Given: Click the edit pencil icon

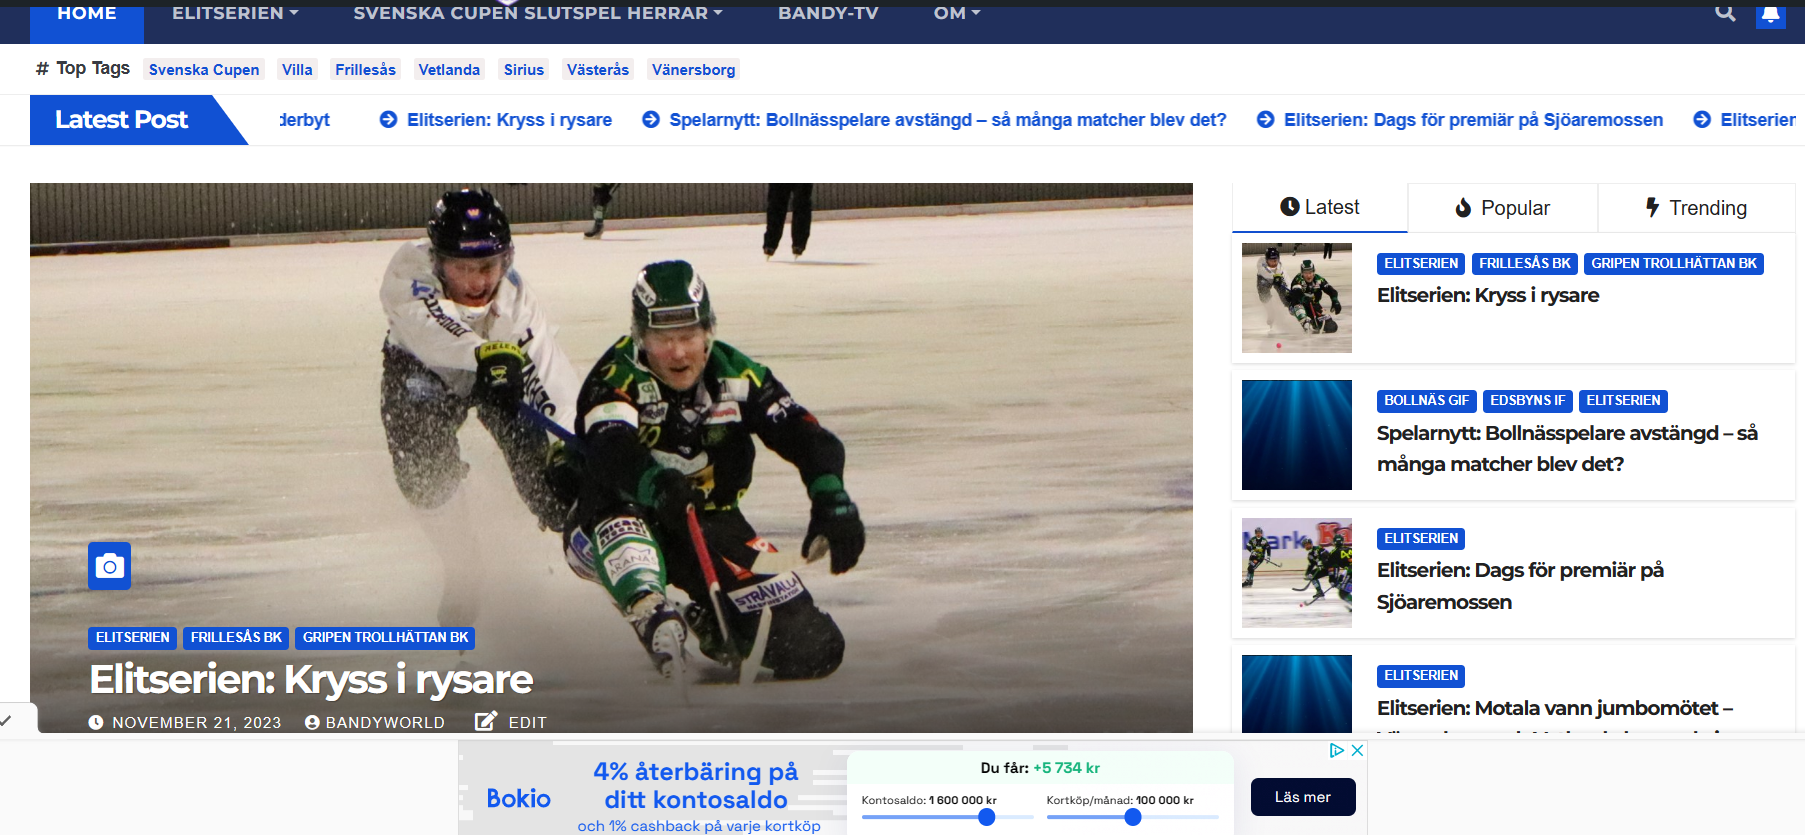Looking at the screenshot, I should pos(486,721).
